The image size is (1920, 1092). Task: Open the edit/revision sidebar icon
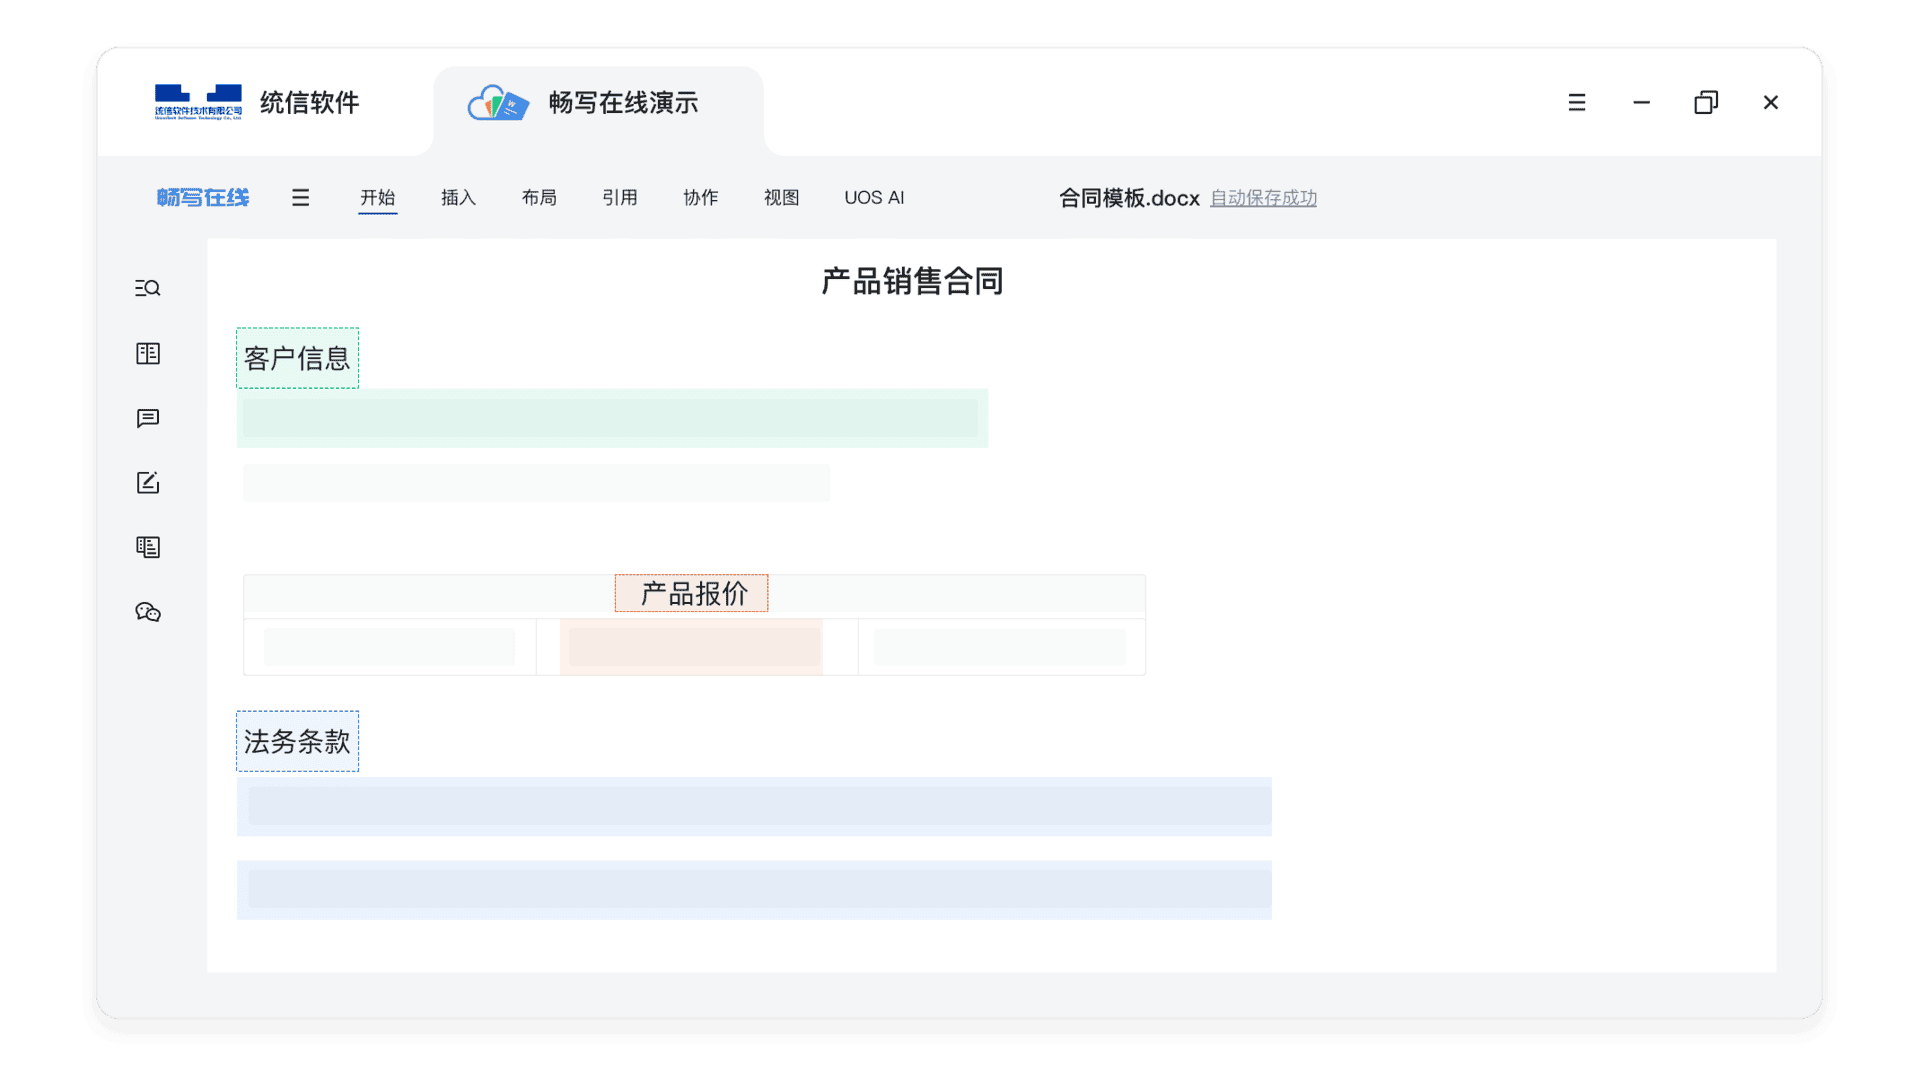tap(148, 483)
